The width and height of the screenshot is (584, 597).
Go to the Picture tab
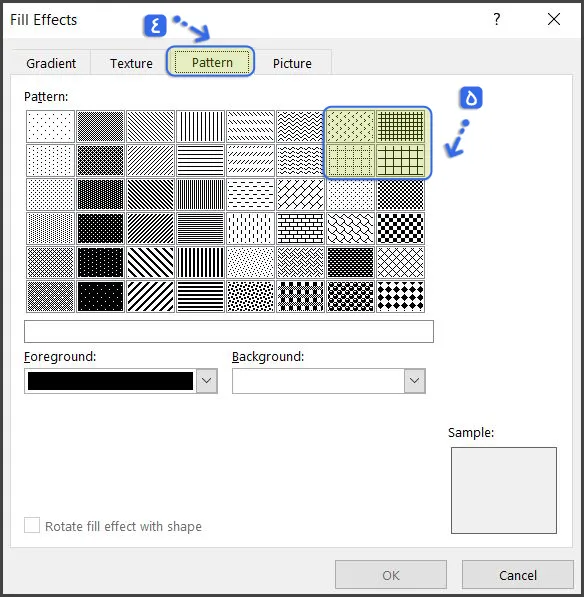(x=292, y=63)
